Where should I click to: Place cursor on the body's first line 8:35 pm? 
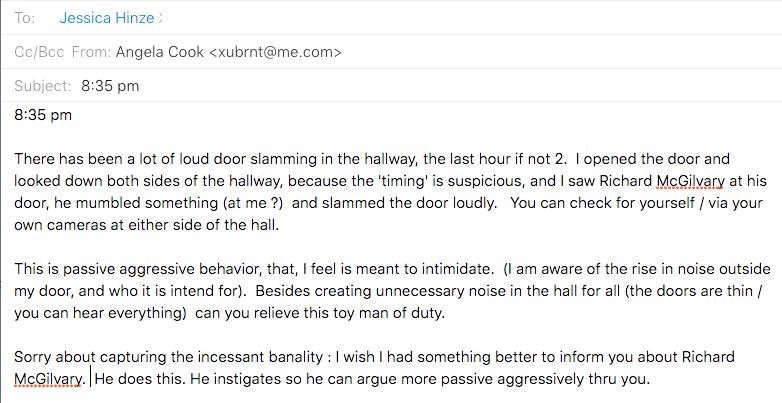tap(43, 115)
